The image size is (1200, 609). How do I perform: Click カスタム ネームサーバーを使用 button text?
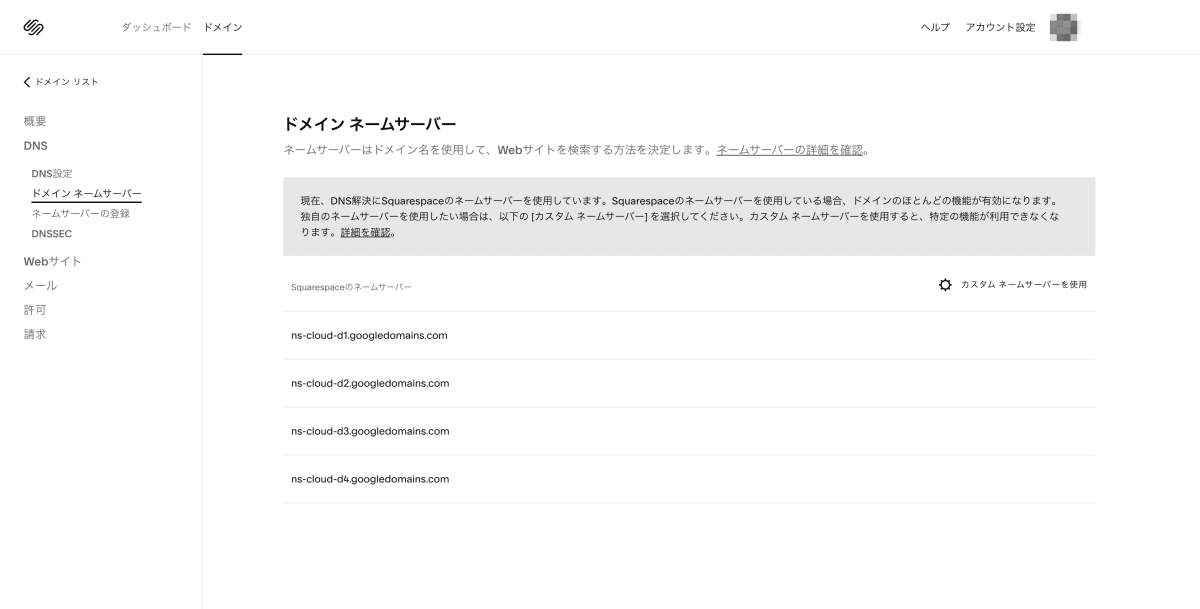1024,285
